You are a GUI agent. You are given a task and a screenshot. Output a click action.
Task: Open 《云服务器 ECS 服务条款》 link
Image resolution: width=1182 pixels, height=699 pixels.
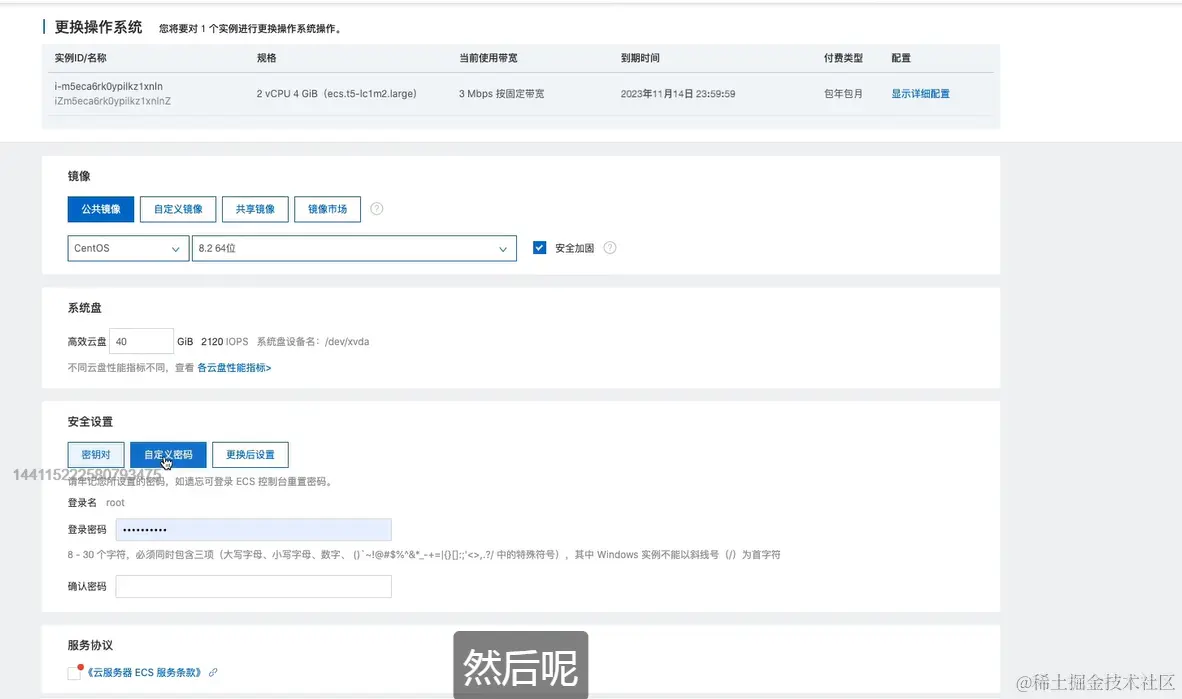tap(145, 673)
